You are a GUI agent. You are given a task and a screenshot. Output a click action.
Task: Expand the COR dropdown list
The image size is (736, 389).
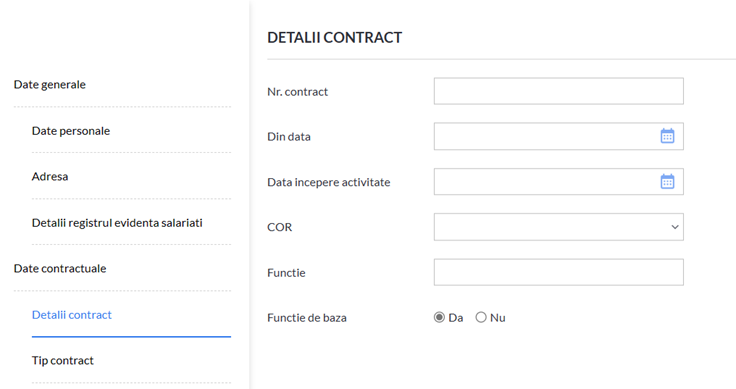(x=559, y=227)
